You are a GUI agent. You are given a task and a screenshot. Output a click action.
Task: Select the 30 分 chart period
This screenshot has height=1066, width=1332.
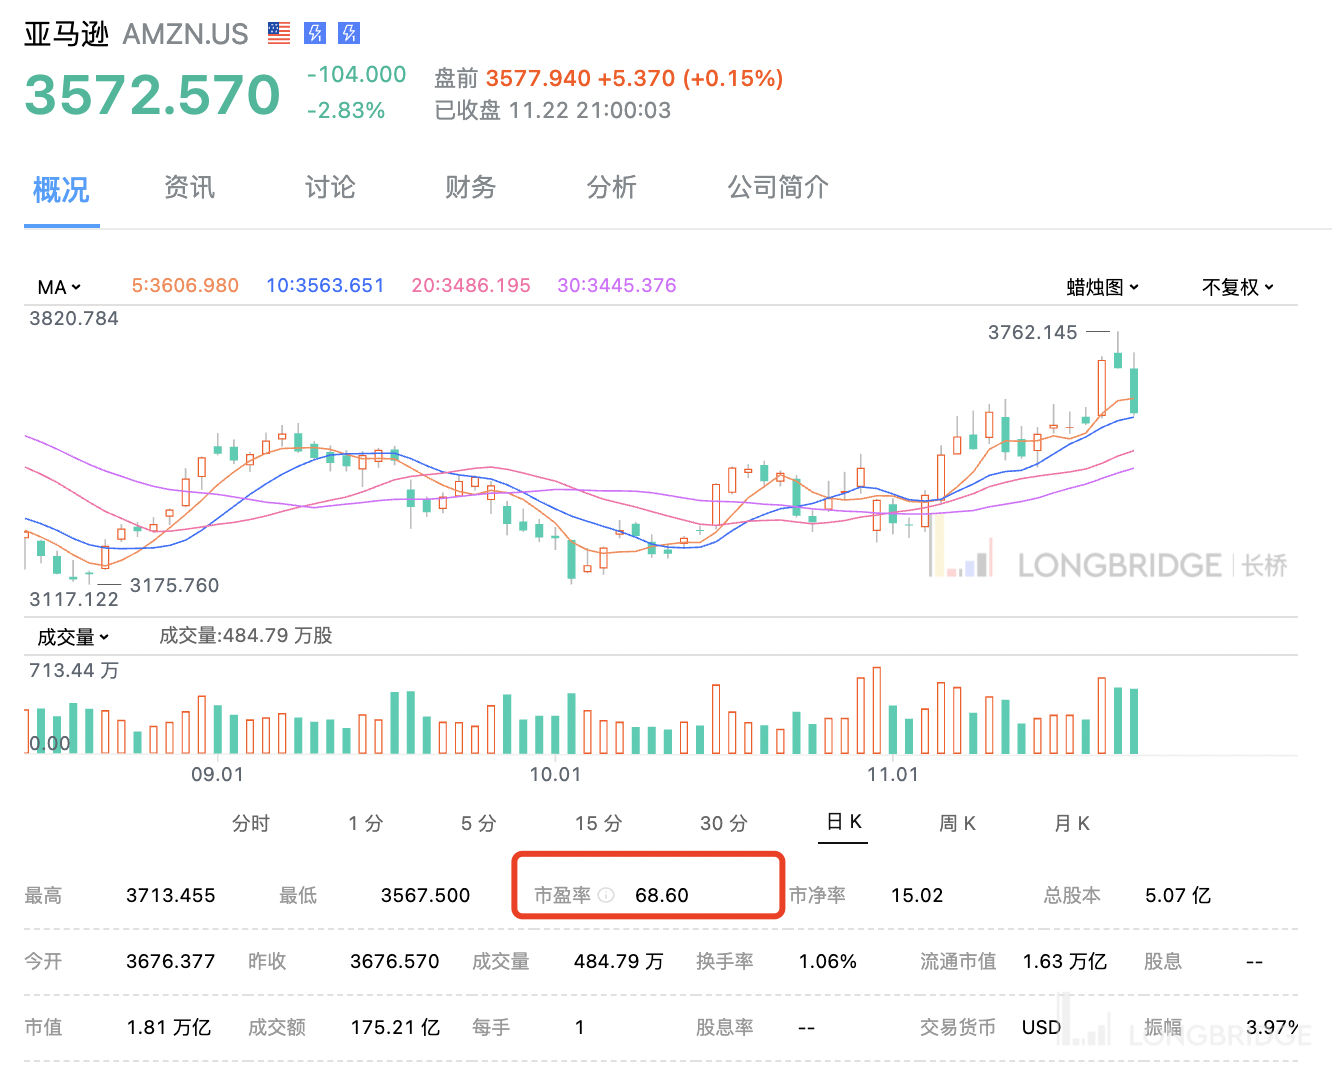pos(724,823)
